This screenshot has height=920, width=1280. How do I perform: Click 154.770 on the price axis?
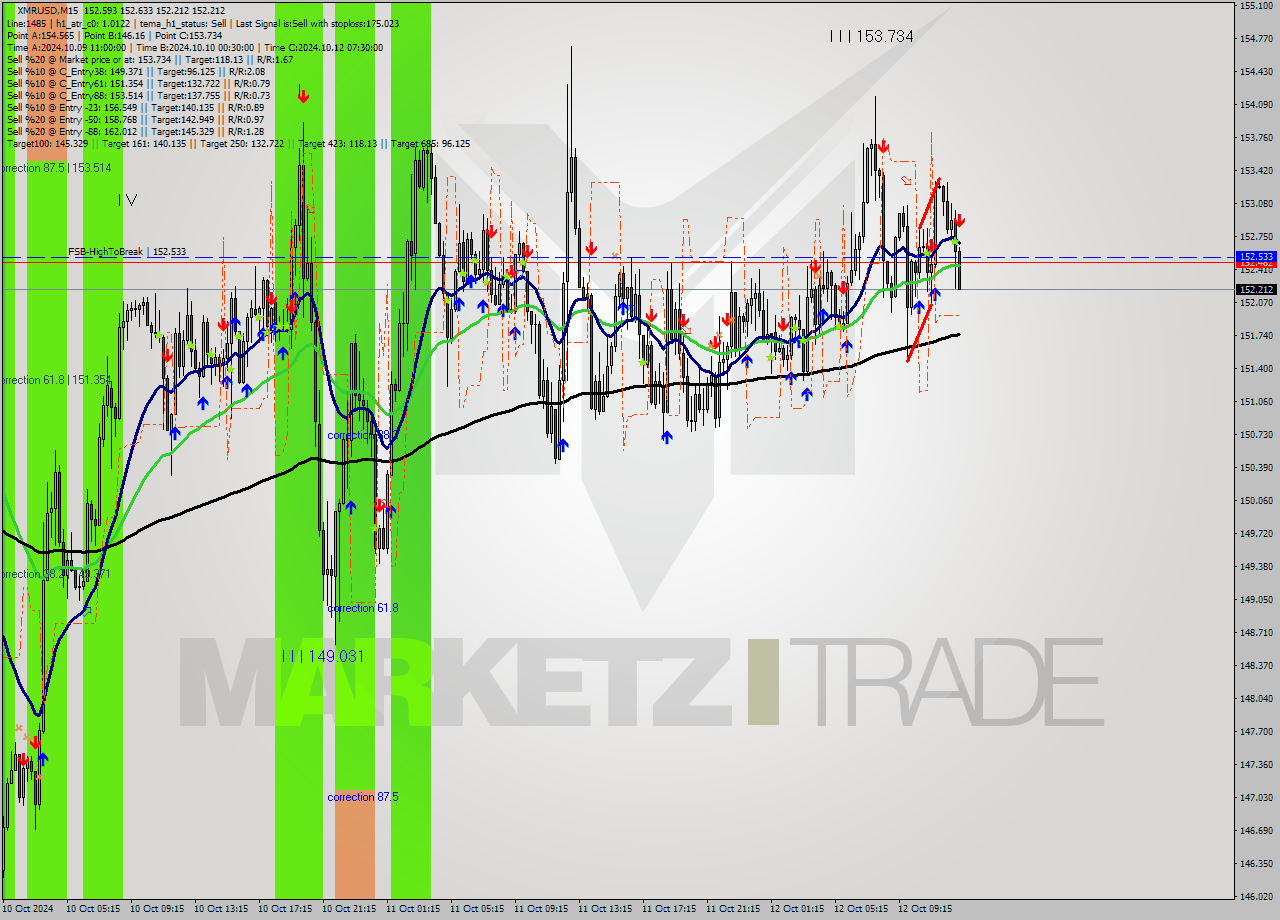[x=1256, y=39]
